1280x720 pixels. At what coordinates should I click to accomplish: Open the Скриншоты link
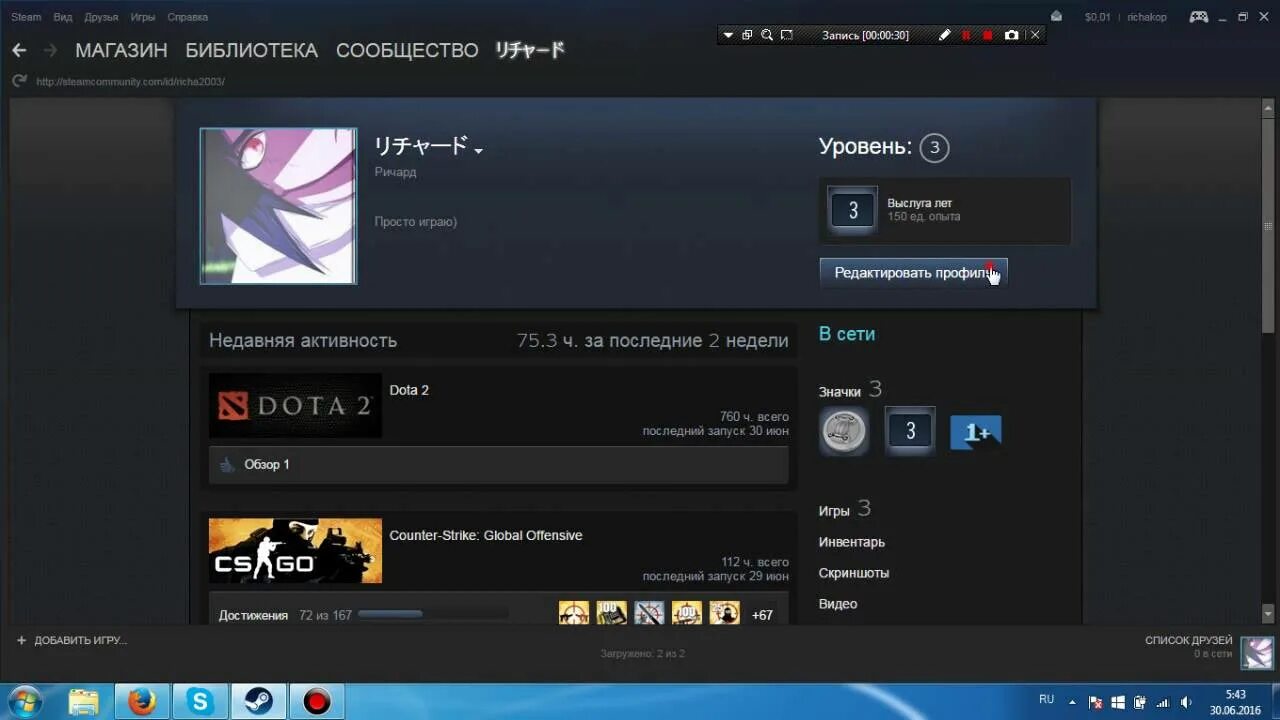tap(854, 573)
